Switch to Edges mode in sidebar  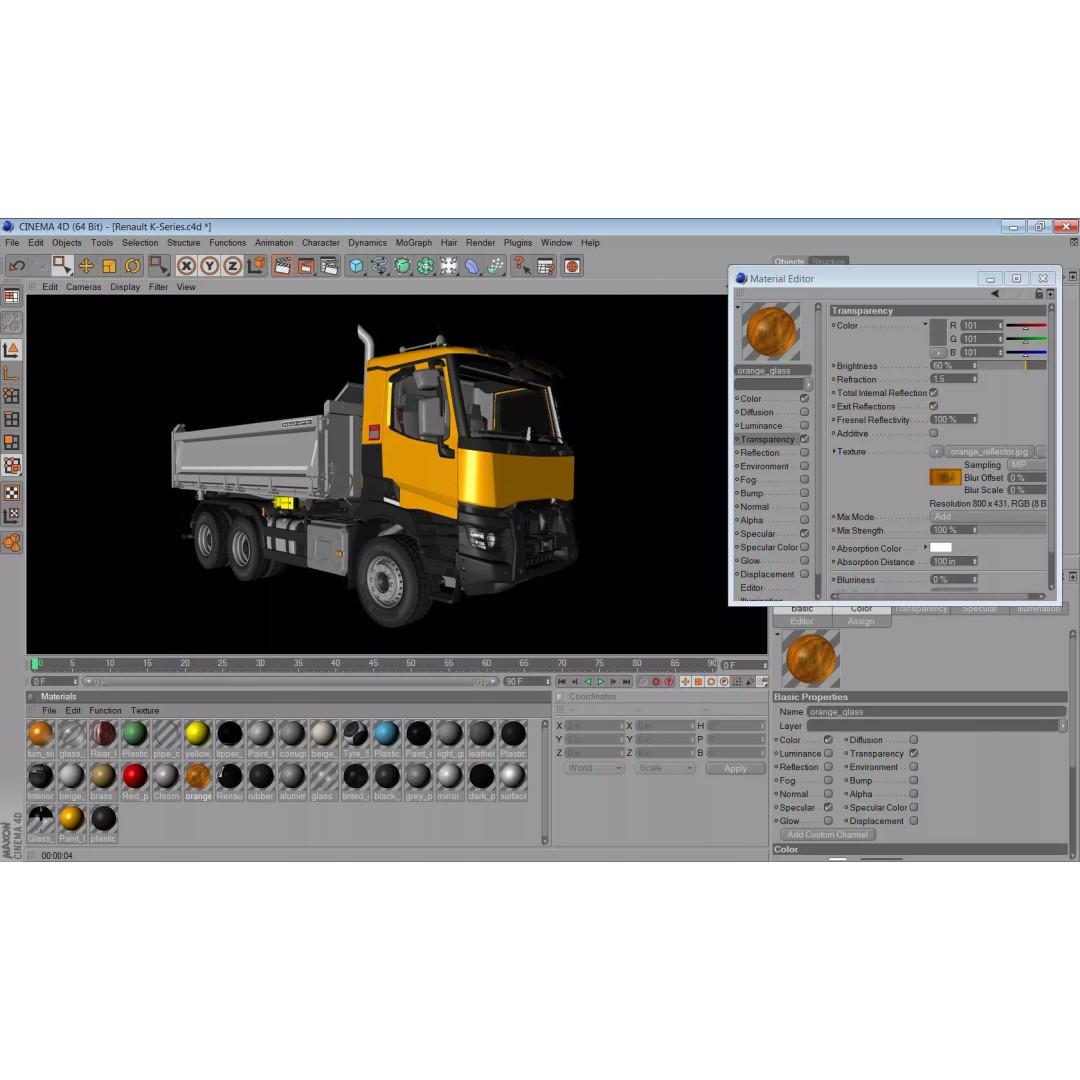tap(12, 419)
